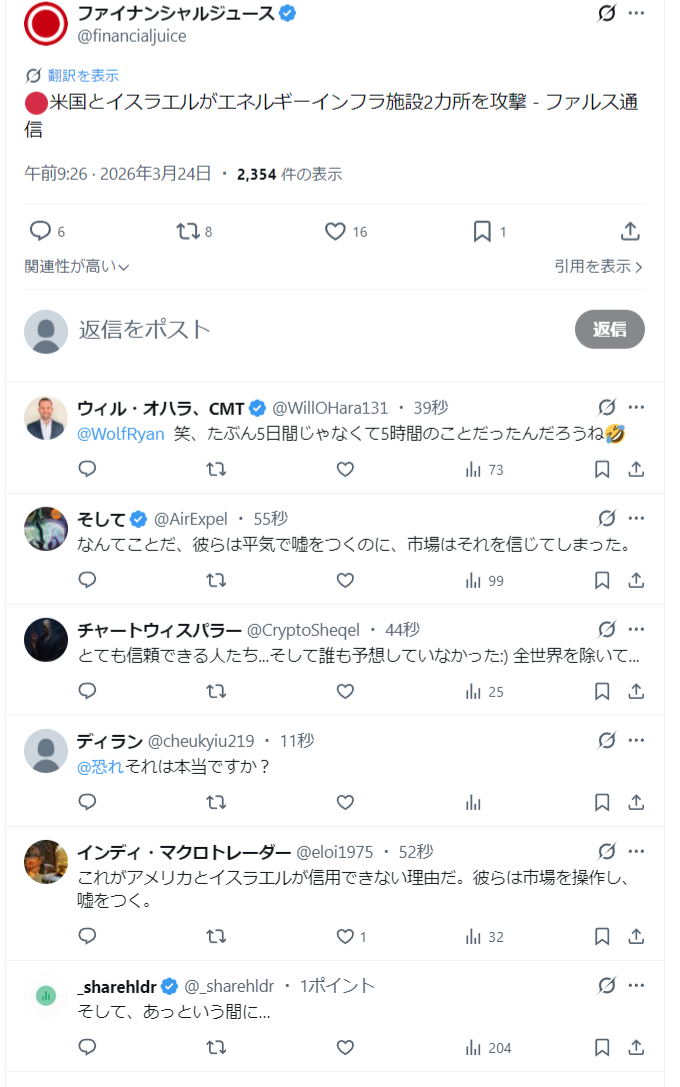Open WillOHara131's profile picture
680x1087 pixels.
45,419
